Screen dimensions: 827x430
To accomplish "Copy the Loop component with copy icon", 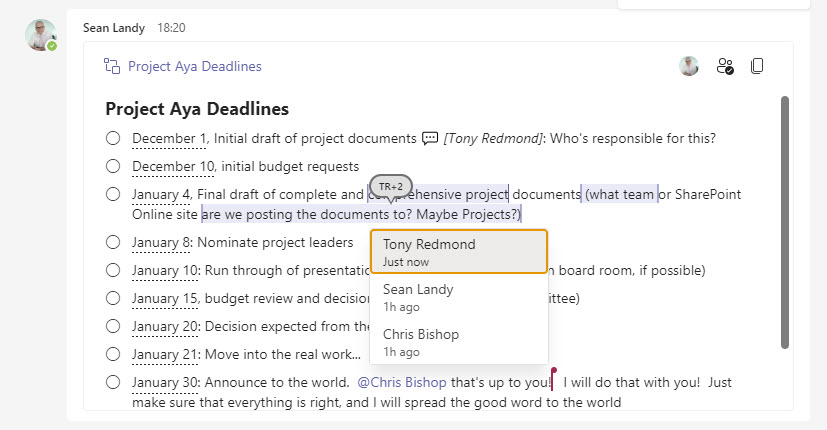I will click(757, 66).
